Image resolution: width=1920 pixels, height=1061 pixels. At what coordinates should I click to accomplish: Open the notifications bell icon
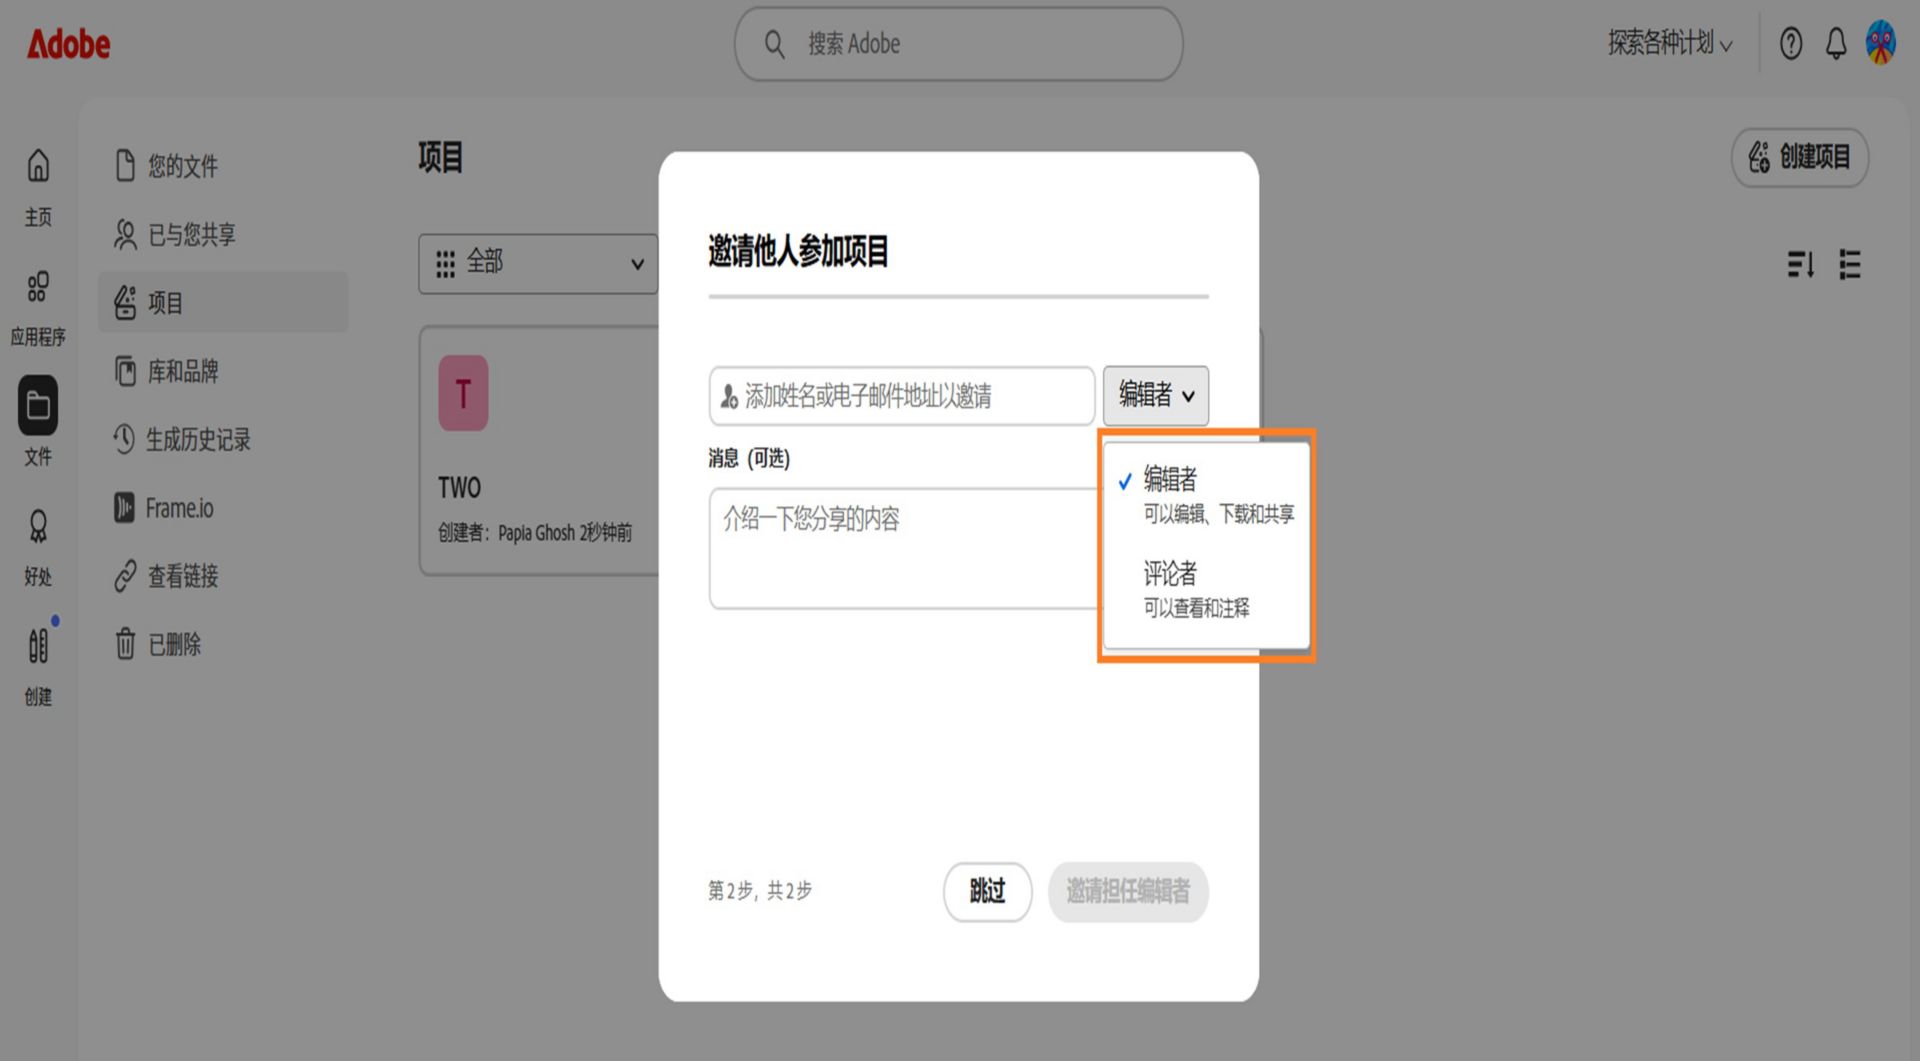click(x=1836, y=43)
